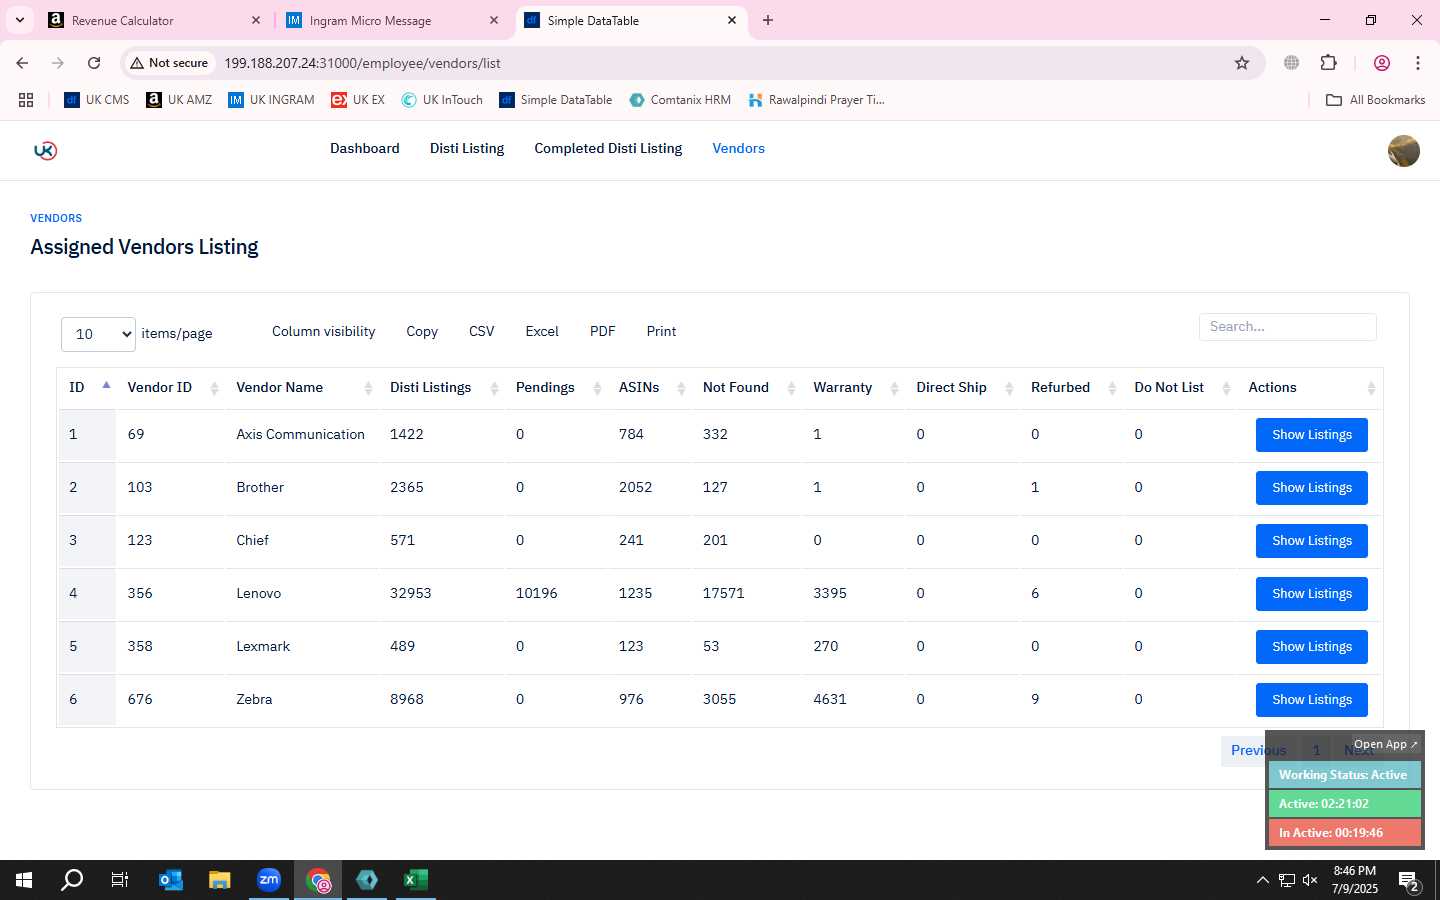This screenshot has width=1440, height=900.
Task: Export the table as CSV
Action: click(482, 332)
